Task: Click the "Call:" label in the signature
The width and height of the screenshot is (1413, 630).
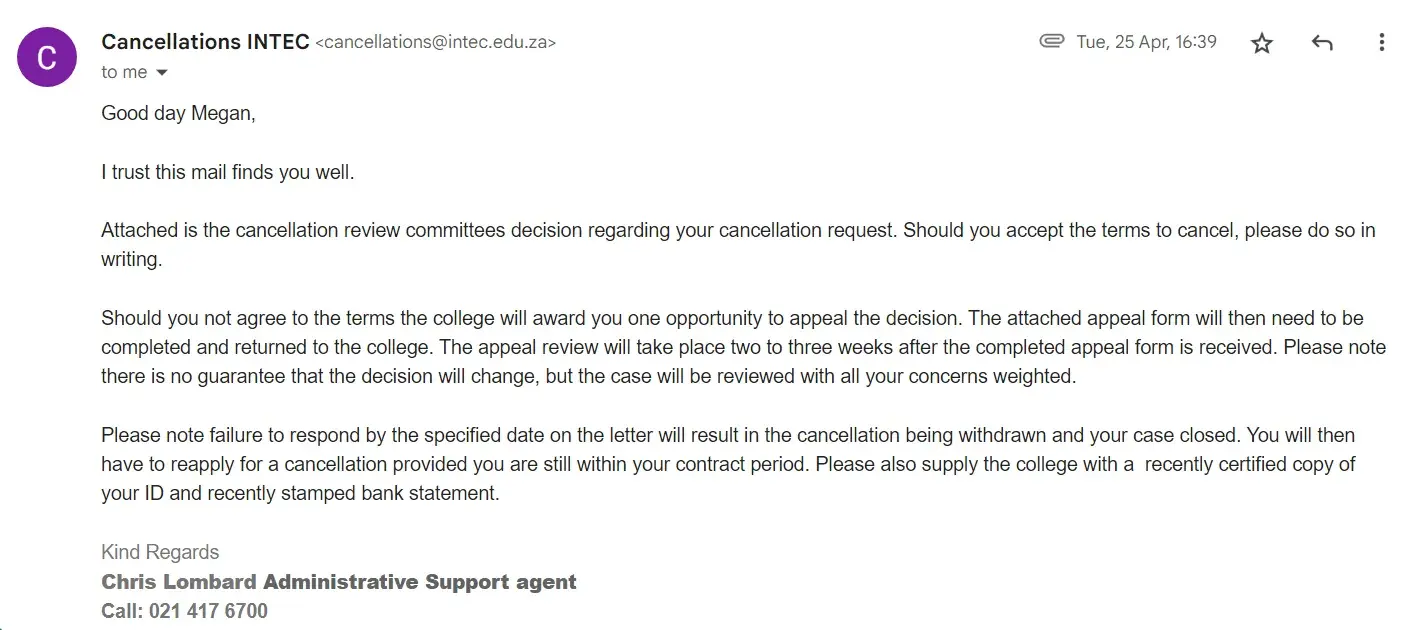Action: tap(123, 611)
